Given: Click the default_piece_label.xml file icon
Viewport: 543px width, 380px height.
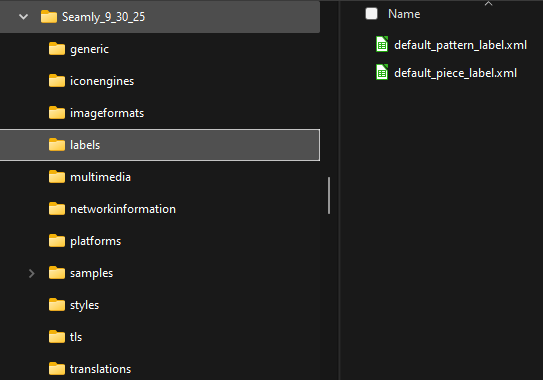Looking at the screenshot, I should pyautogui.click(x=382, y=72).
